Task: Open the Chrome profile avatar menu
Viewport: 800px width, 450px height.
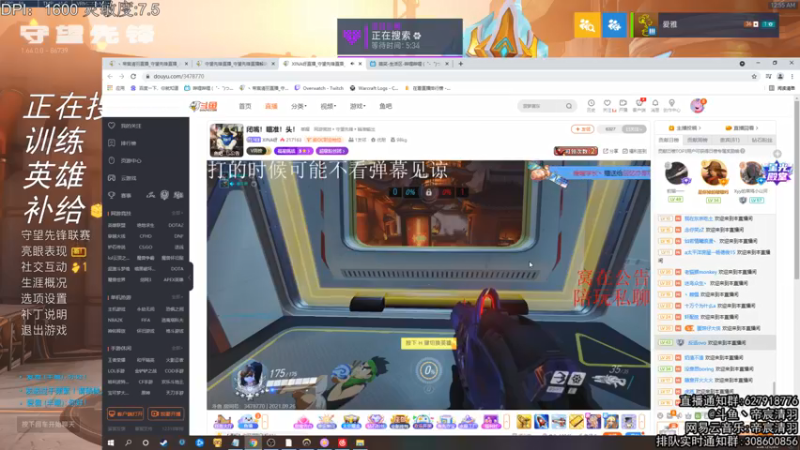Action: 780,76
